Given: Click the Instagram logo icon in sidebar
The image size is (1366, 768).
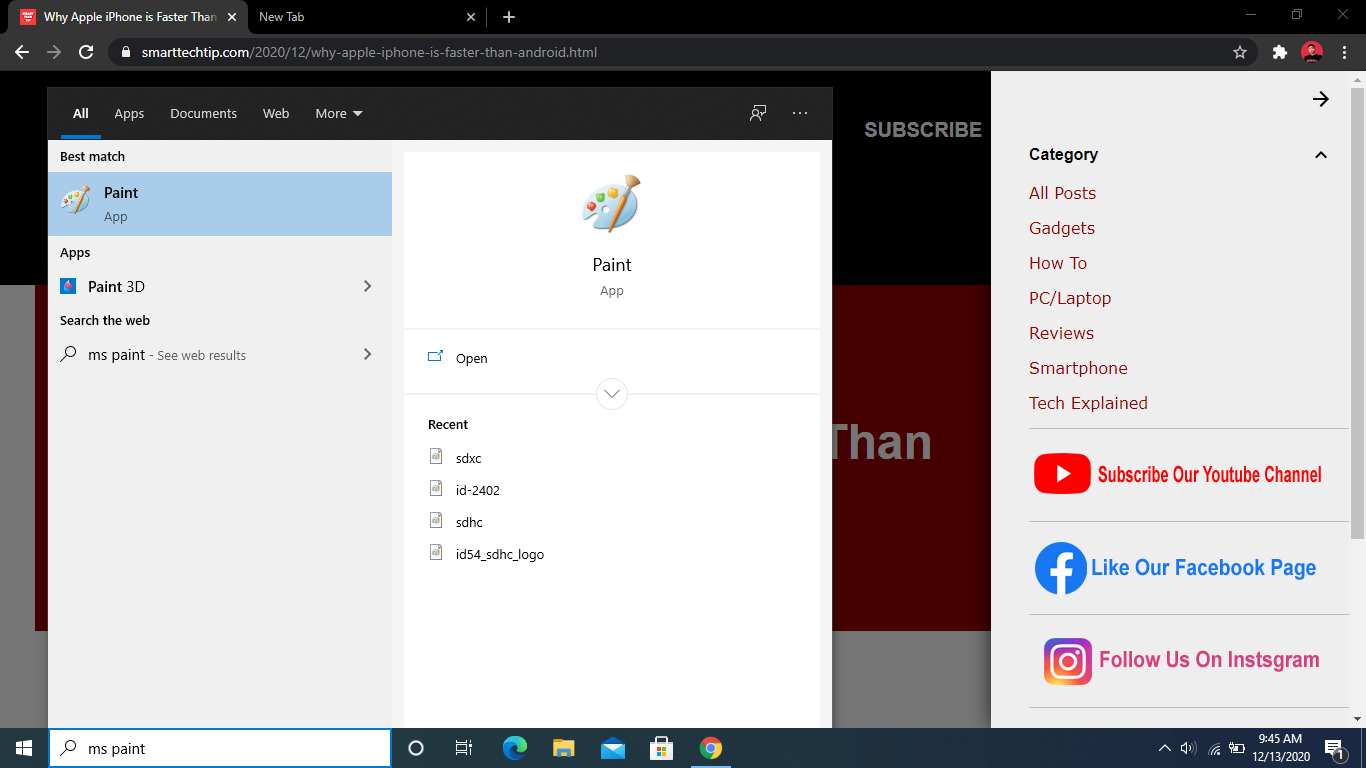Looking at the screenshot, I should tap(1068, 661).
